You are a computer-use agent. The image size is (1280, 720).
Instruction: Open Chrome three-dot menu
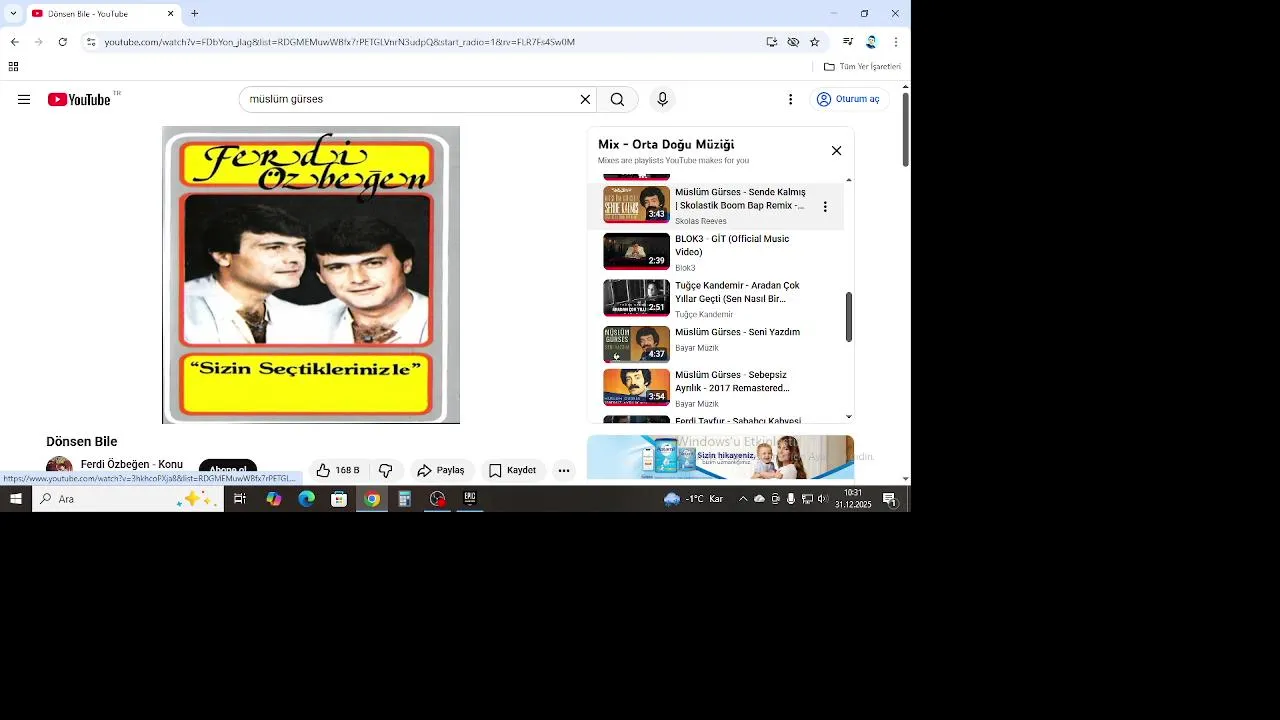tap(895, 42)
